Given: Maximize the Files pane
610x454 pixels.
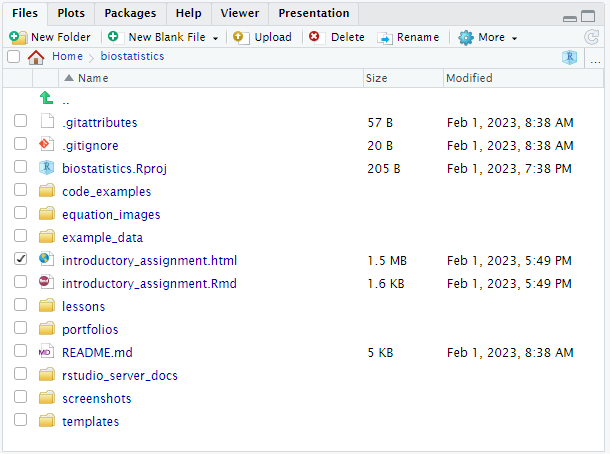Looking at the screenshot, I should pyautogui.click(x=588, y=16).
